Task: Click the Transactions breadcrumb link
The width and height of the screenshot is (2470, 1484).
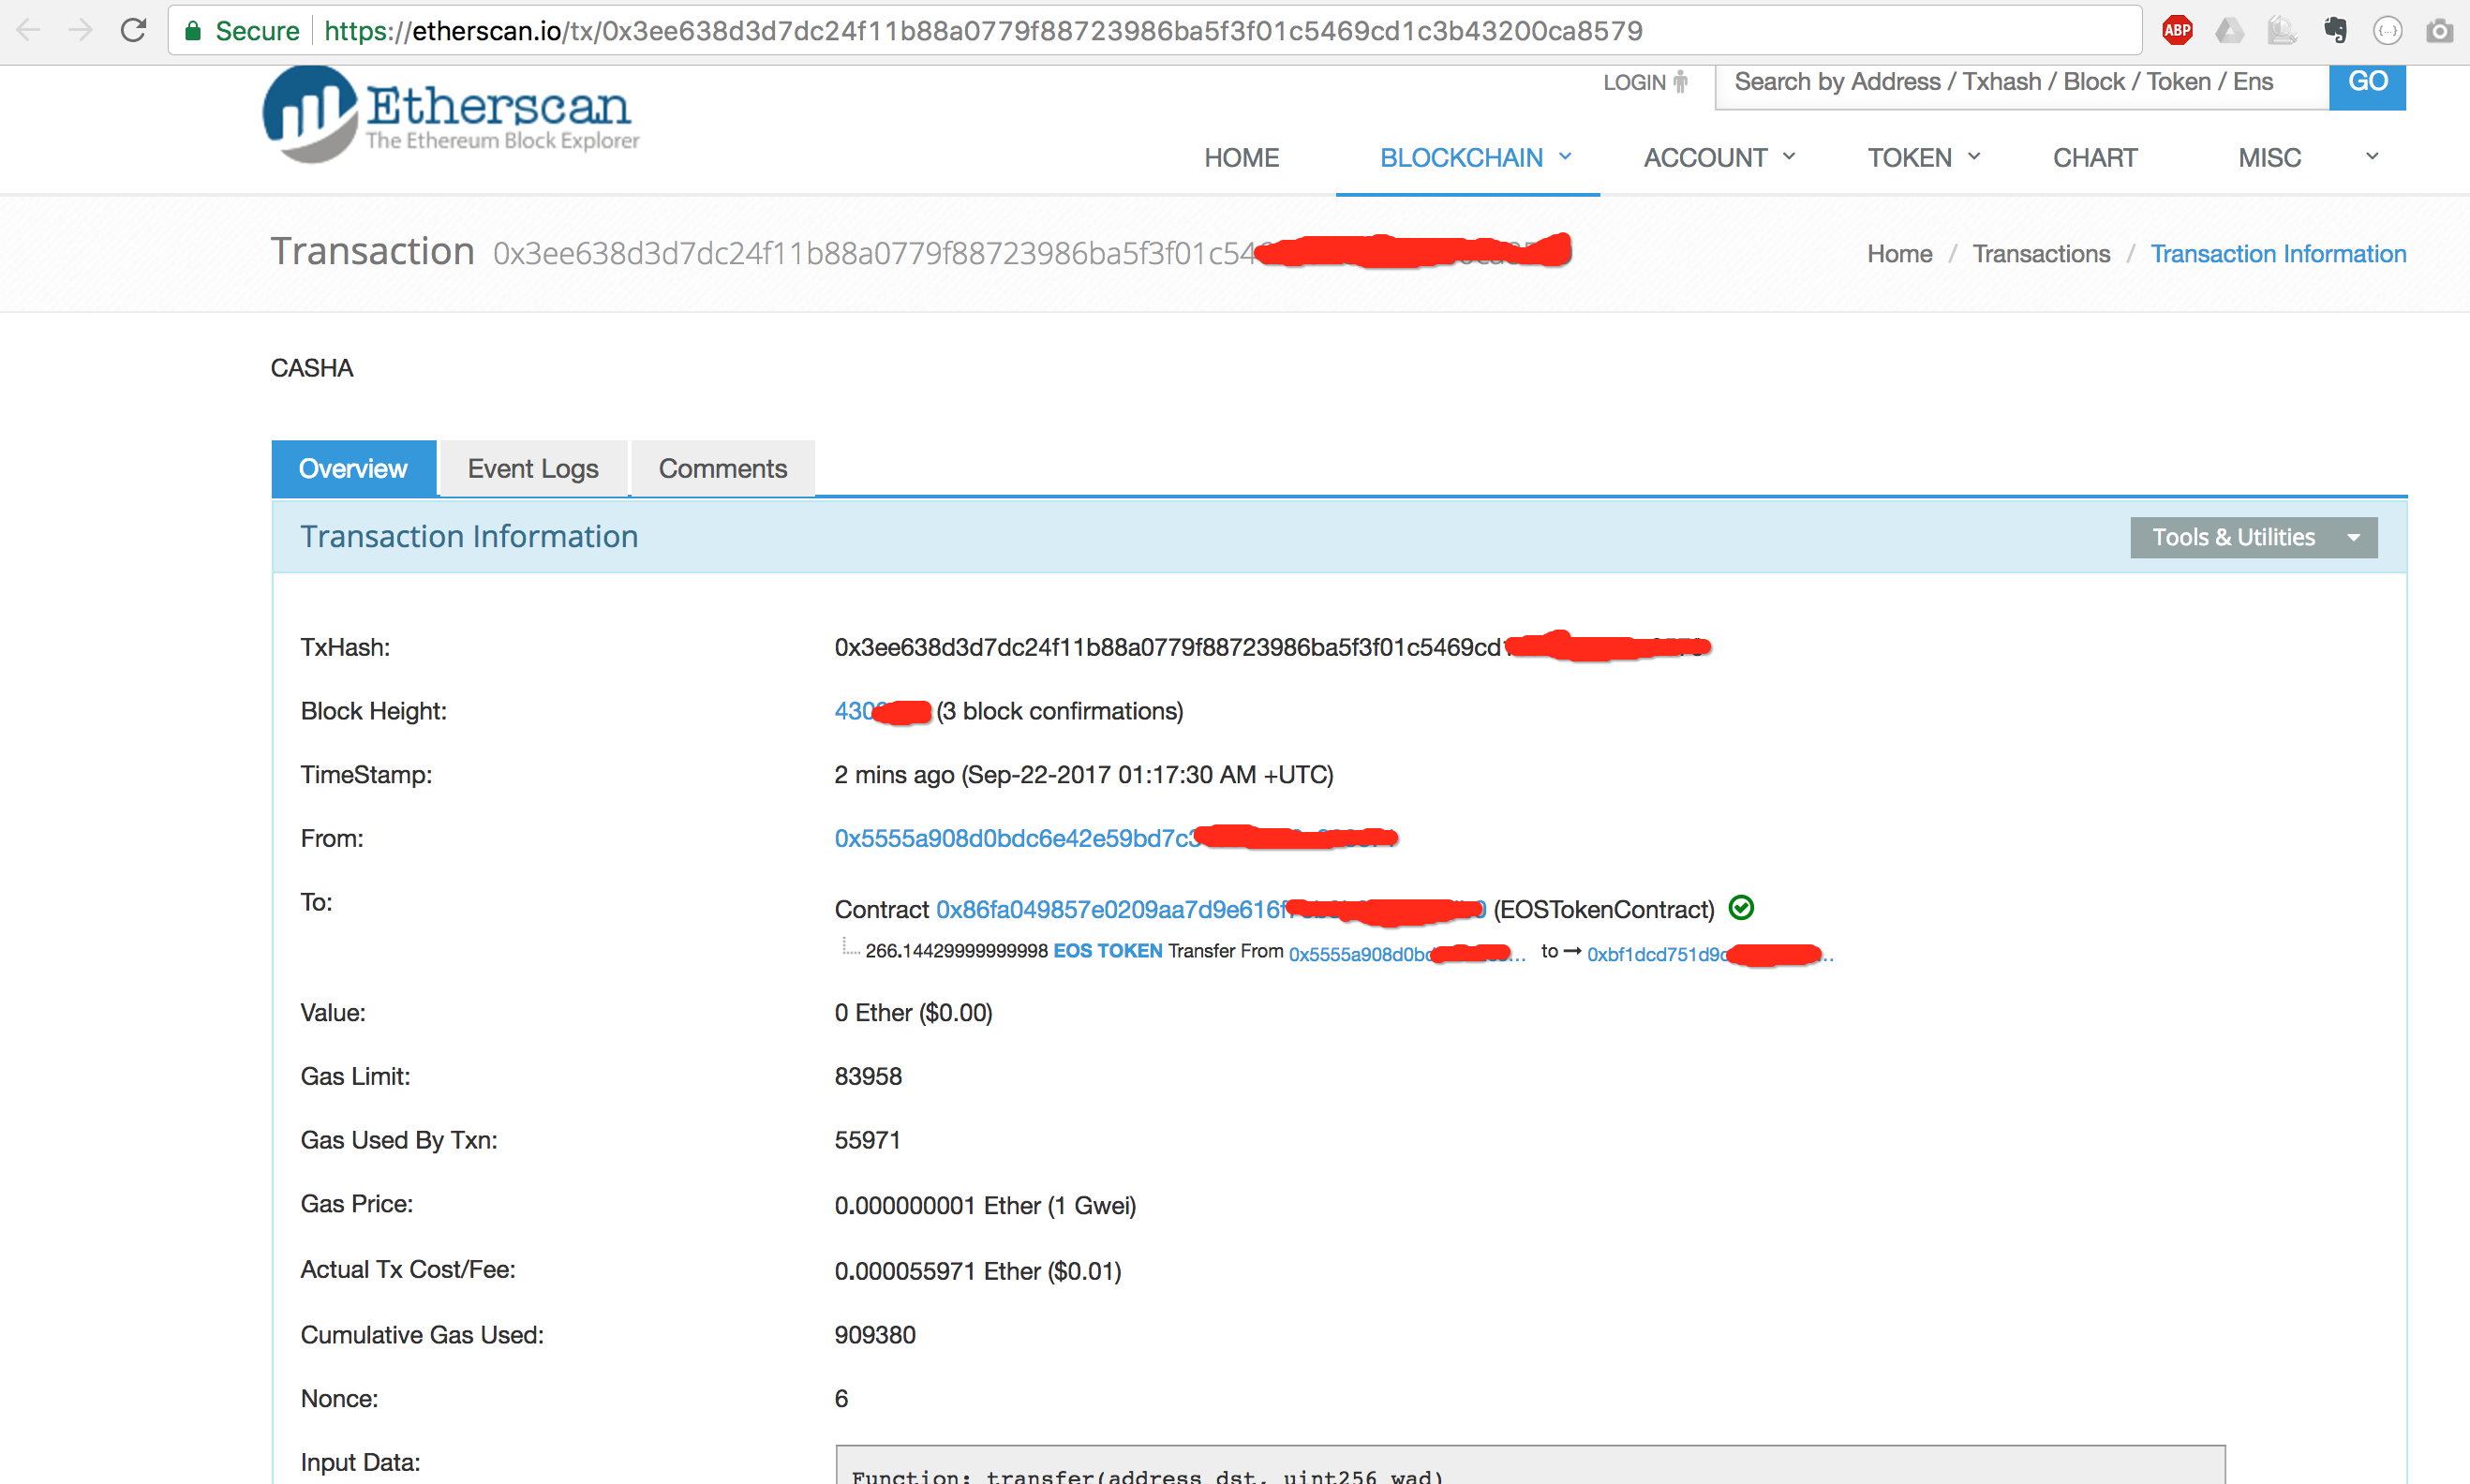Action: (2041, 254)
